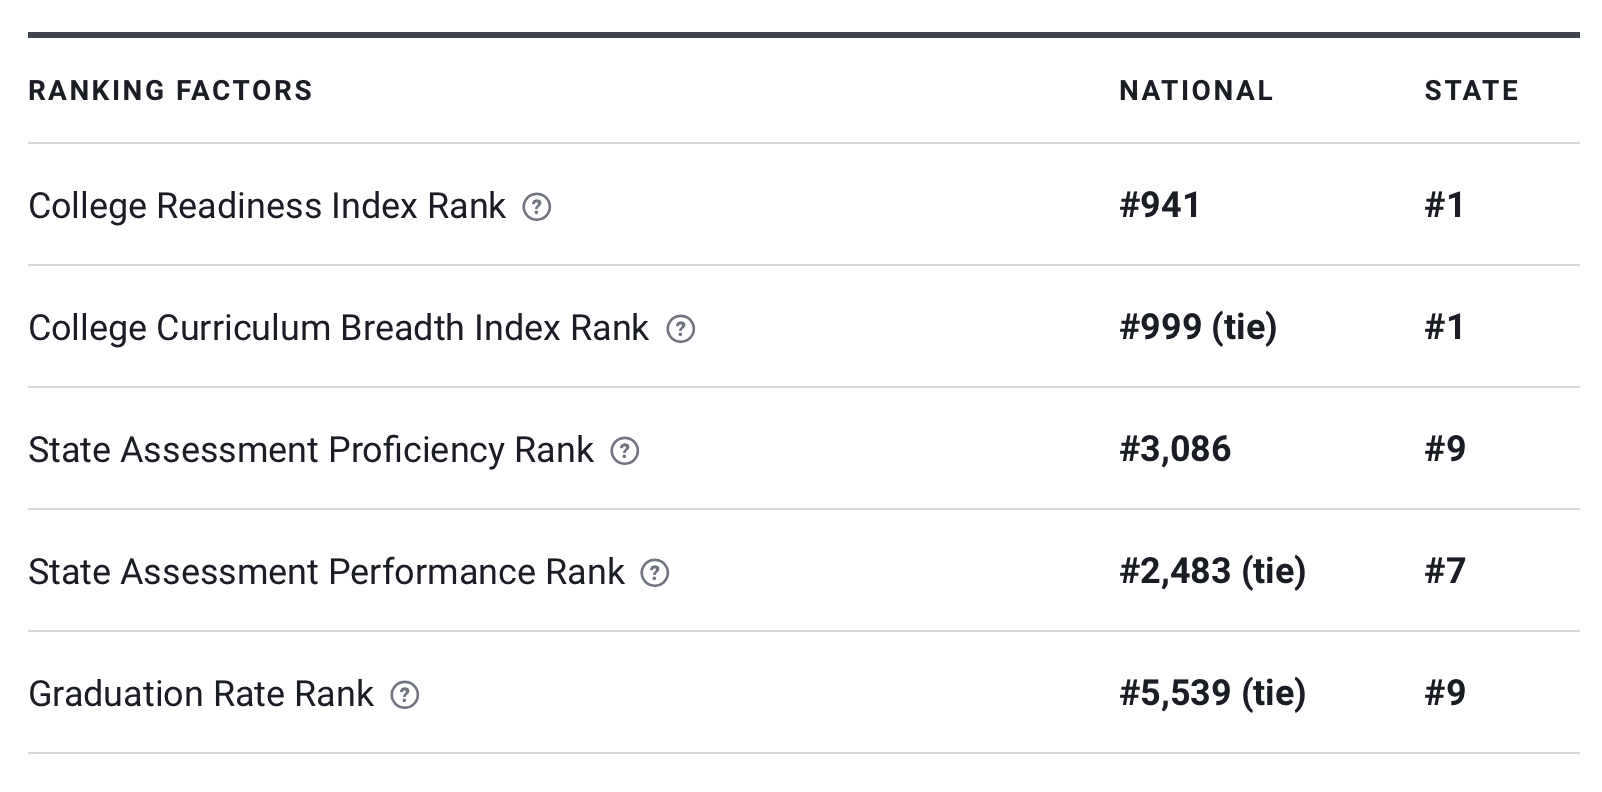Viewport: 1602px width, 792px height.
Task: Click the State column header
Action: click(1471, 91)
